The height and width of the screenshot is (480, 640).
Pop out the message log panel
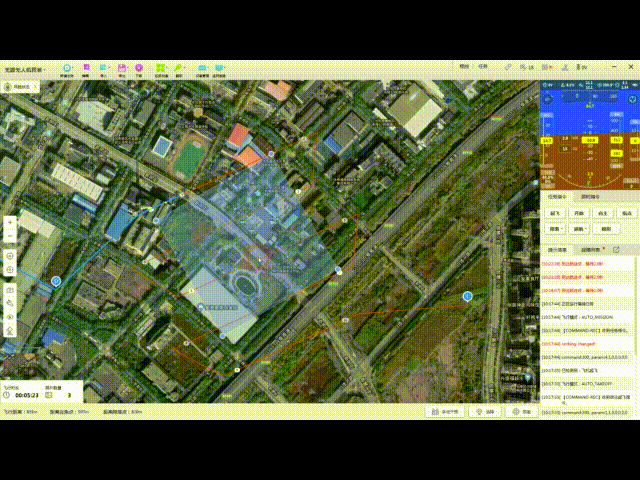coord(616,248)
